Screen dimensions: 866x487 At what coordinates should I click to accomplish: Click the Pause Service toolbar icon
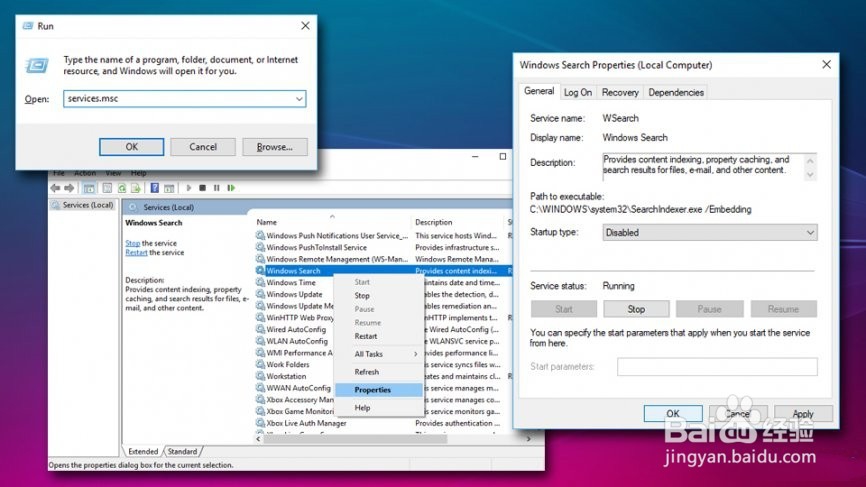tap(216, 188)
